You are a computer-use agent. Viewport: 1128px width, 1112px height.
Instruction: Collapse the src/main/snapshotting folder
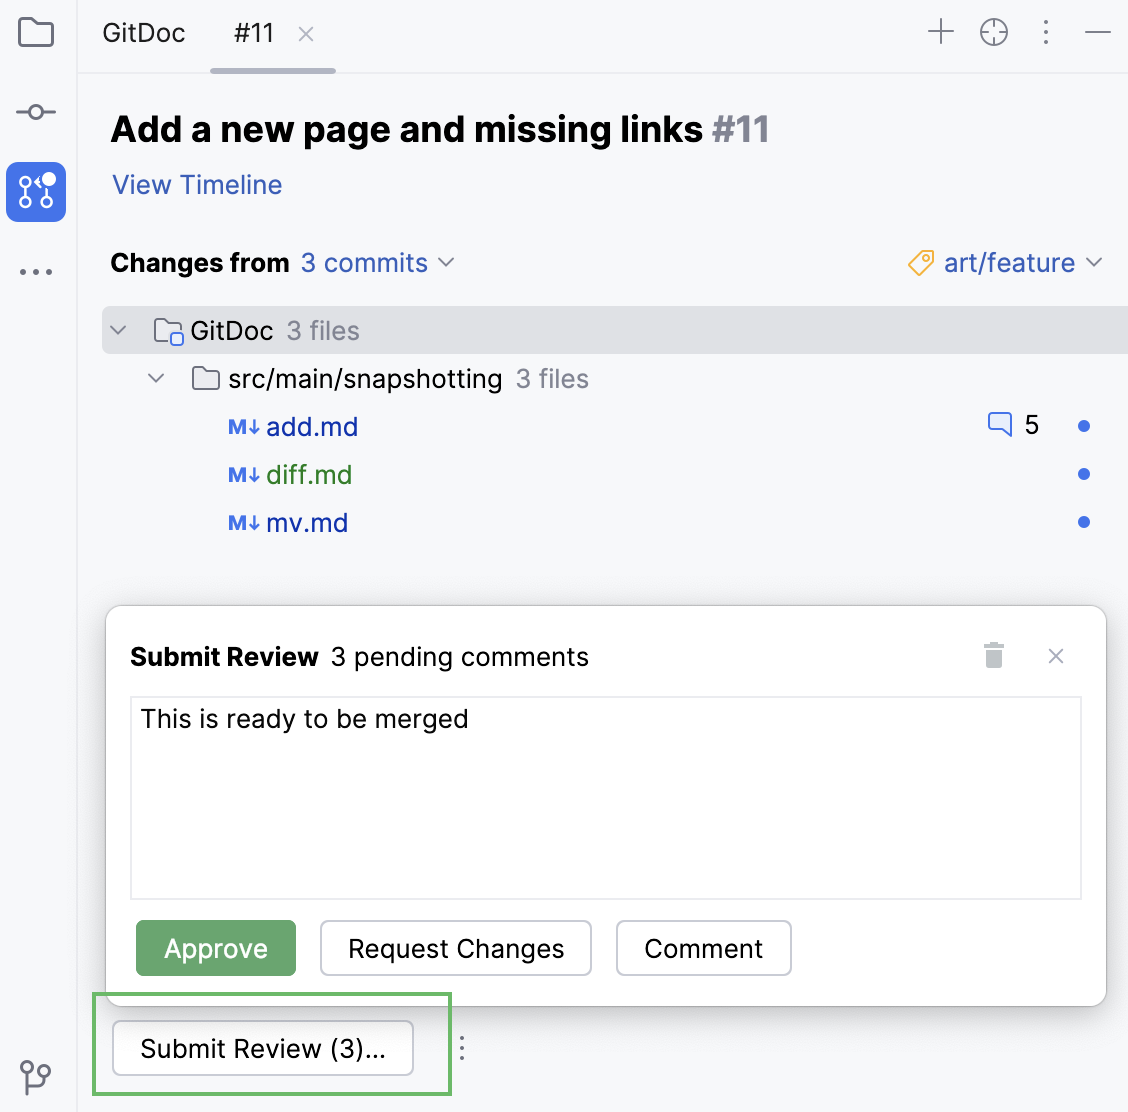coord(156,378)
